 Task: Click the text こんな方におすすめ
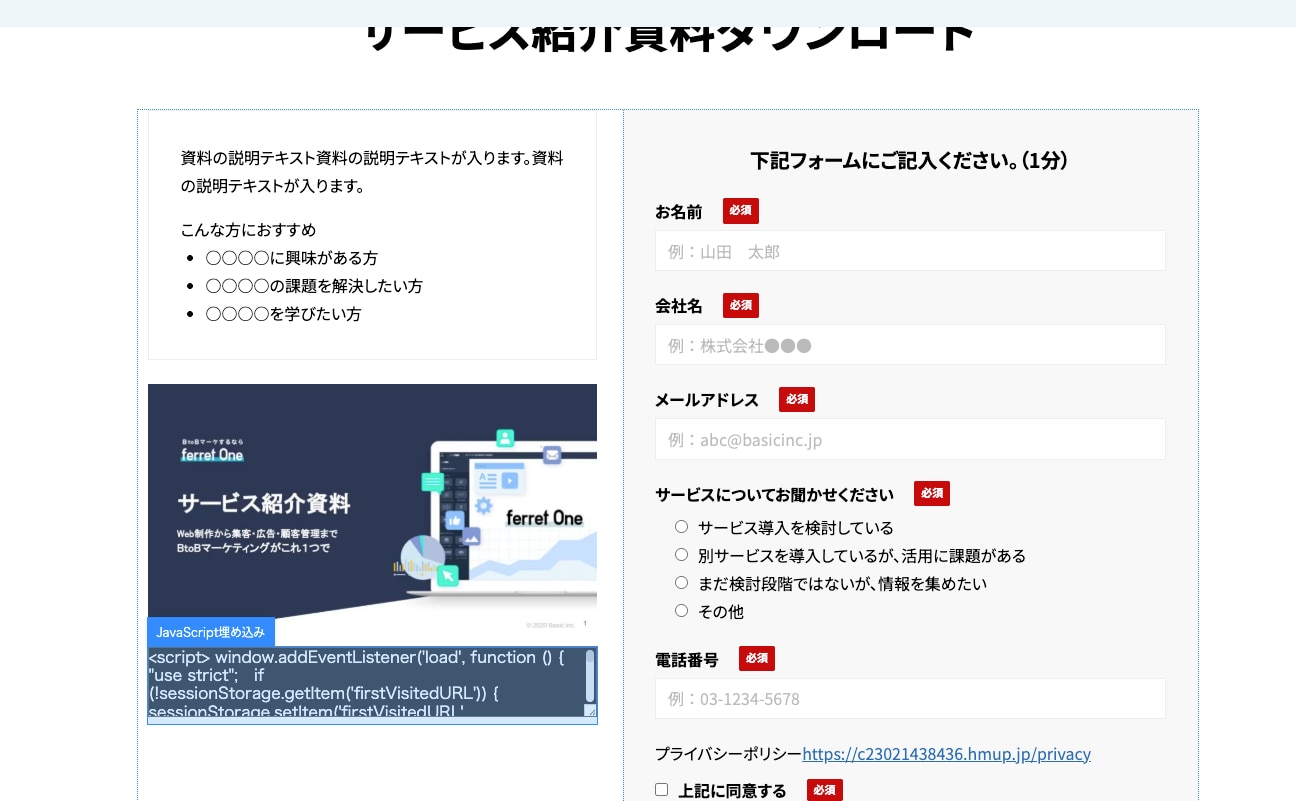point(248,230)
